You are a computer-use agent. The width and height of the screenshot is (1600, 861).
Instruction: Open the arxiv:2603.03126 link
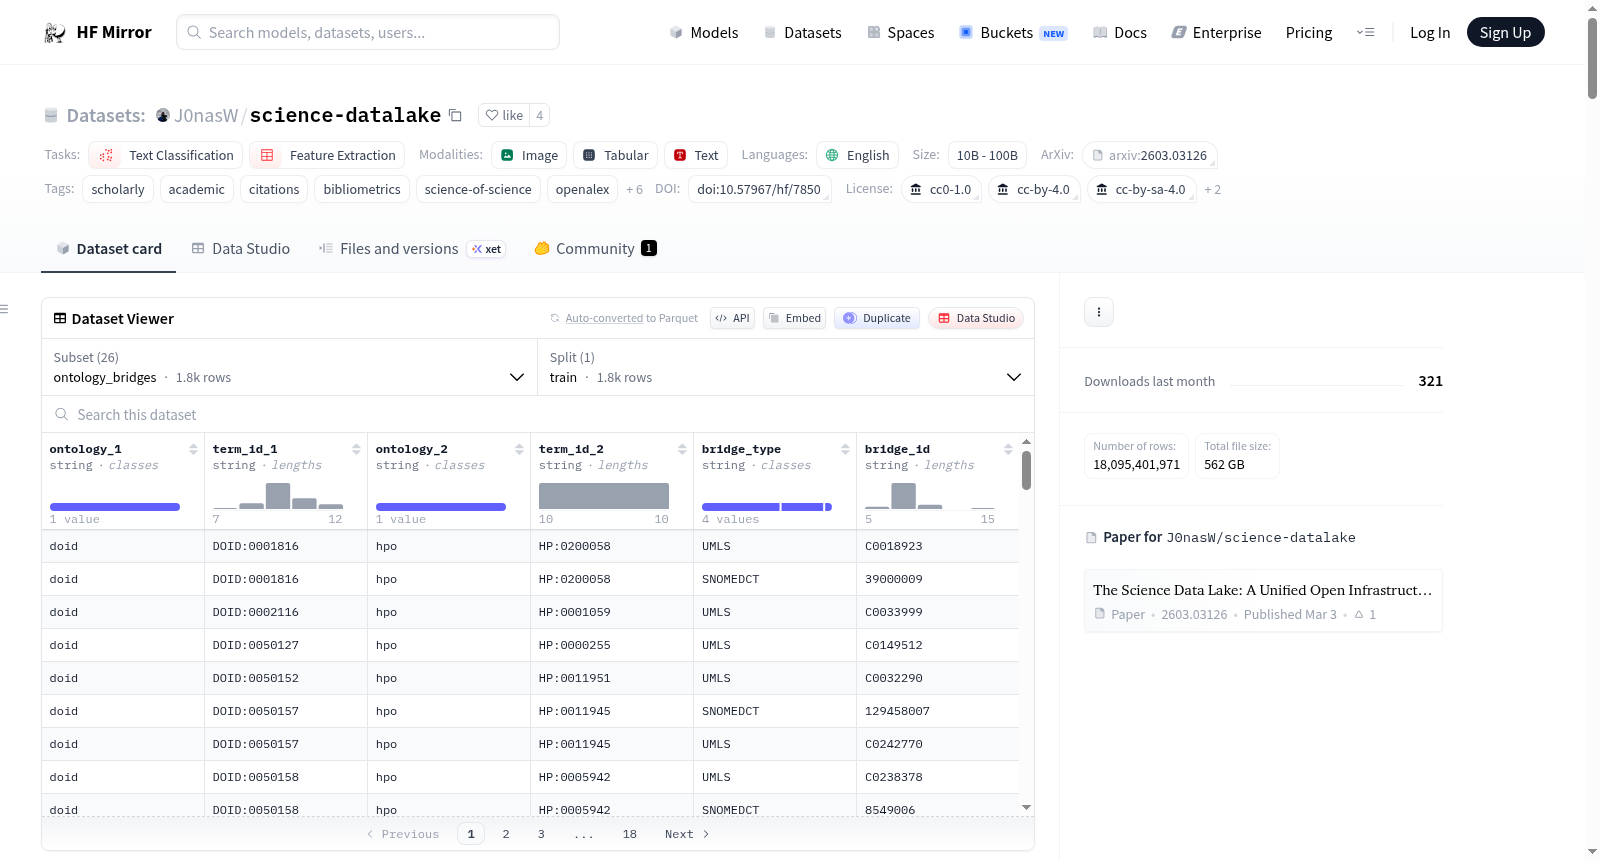pos(1150,155)
